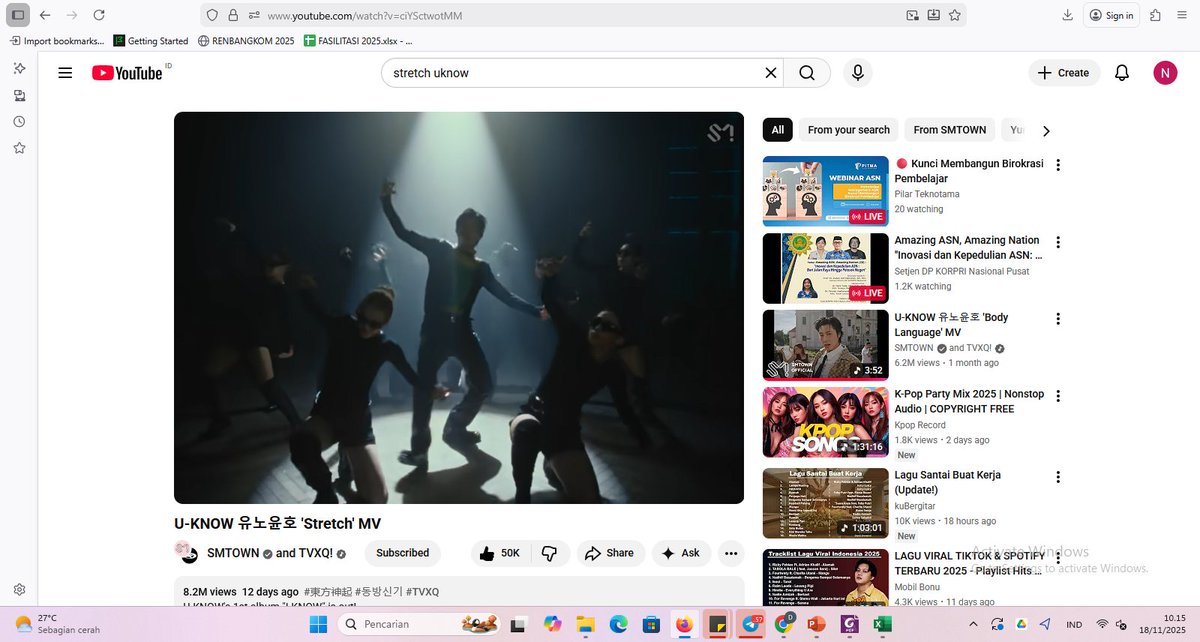Open Windows Start menu

pyautogui.click(x=318, y=624)
